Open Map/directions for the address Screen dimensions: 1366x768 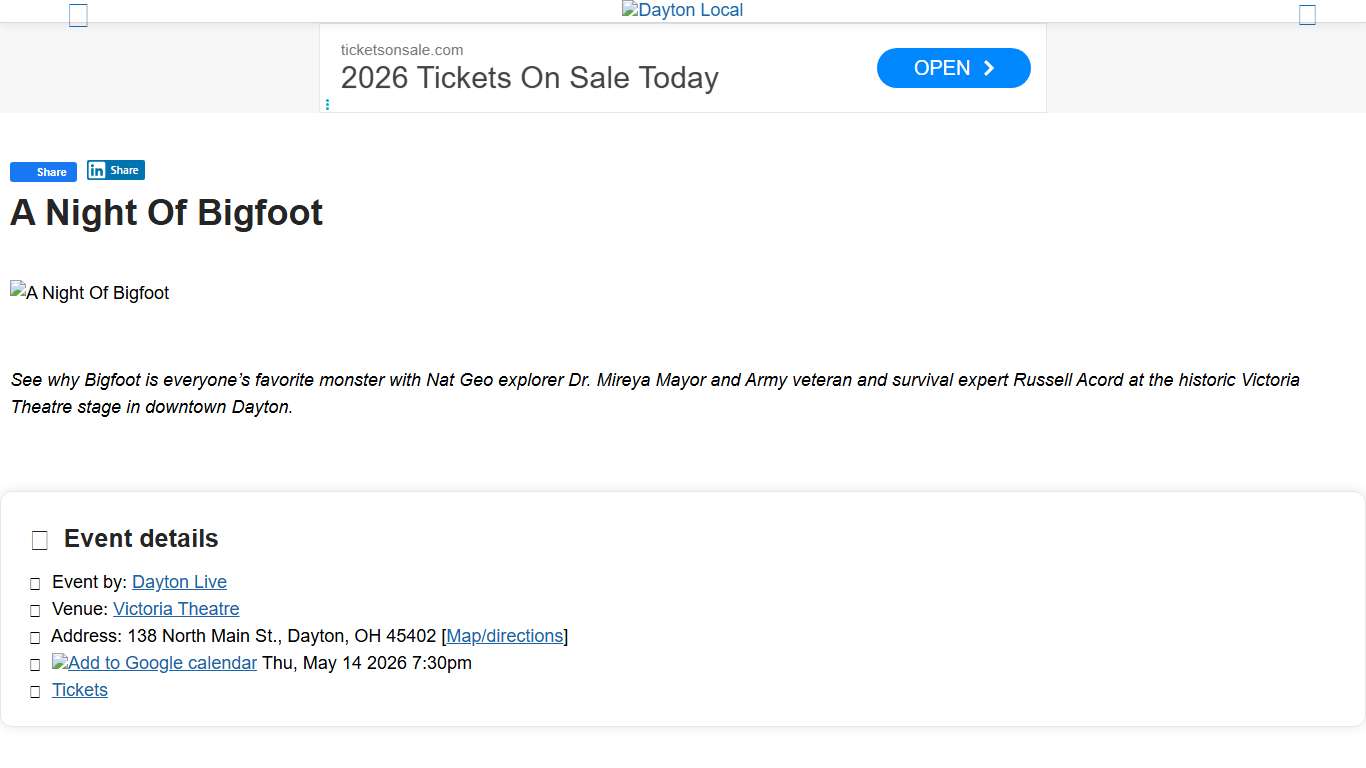point(504,636)
